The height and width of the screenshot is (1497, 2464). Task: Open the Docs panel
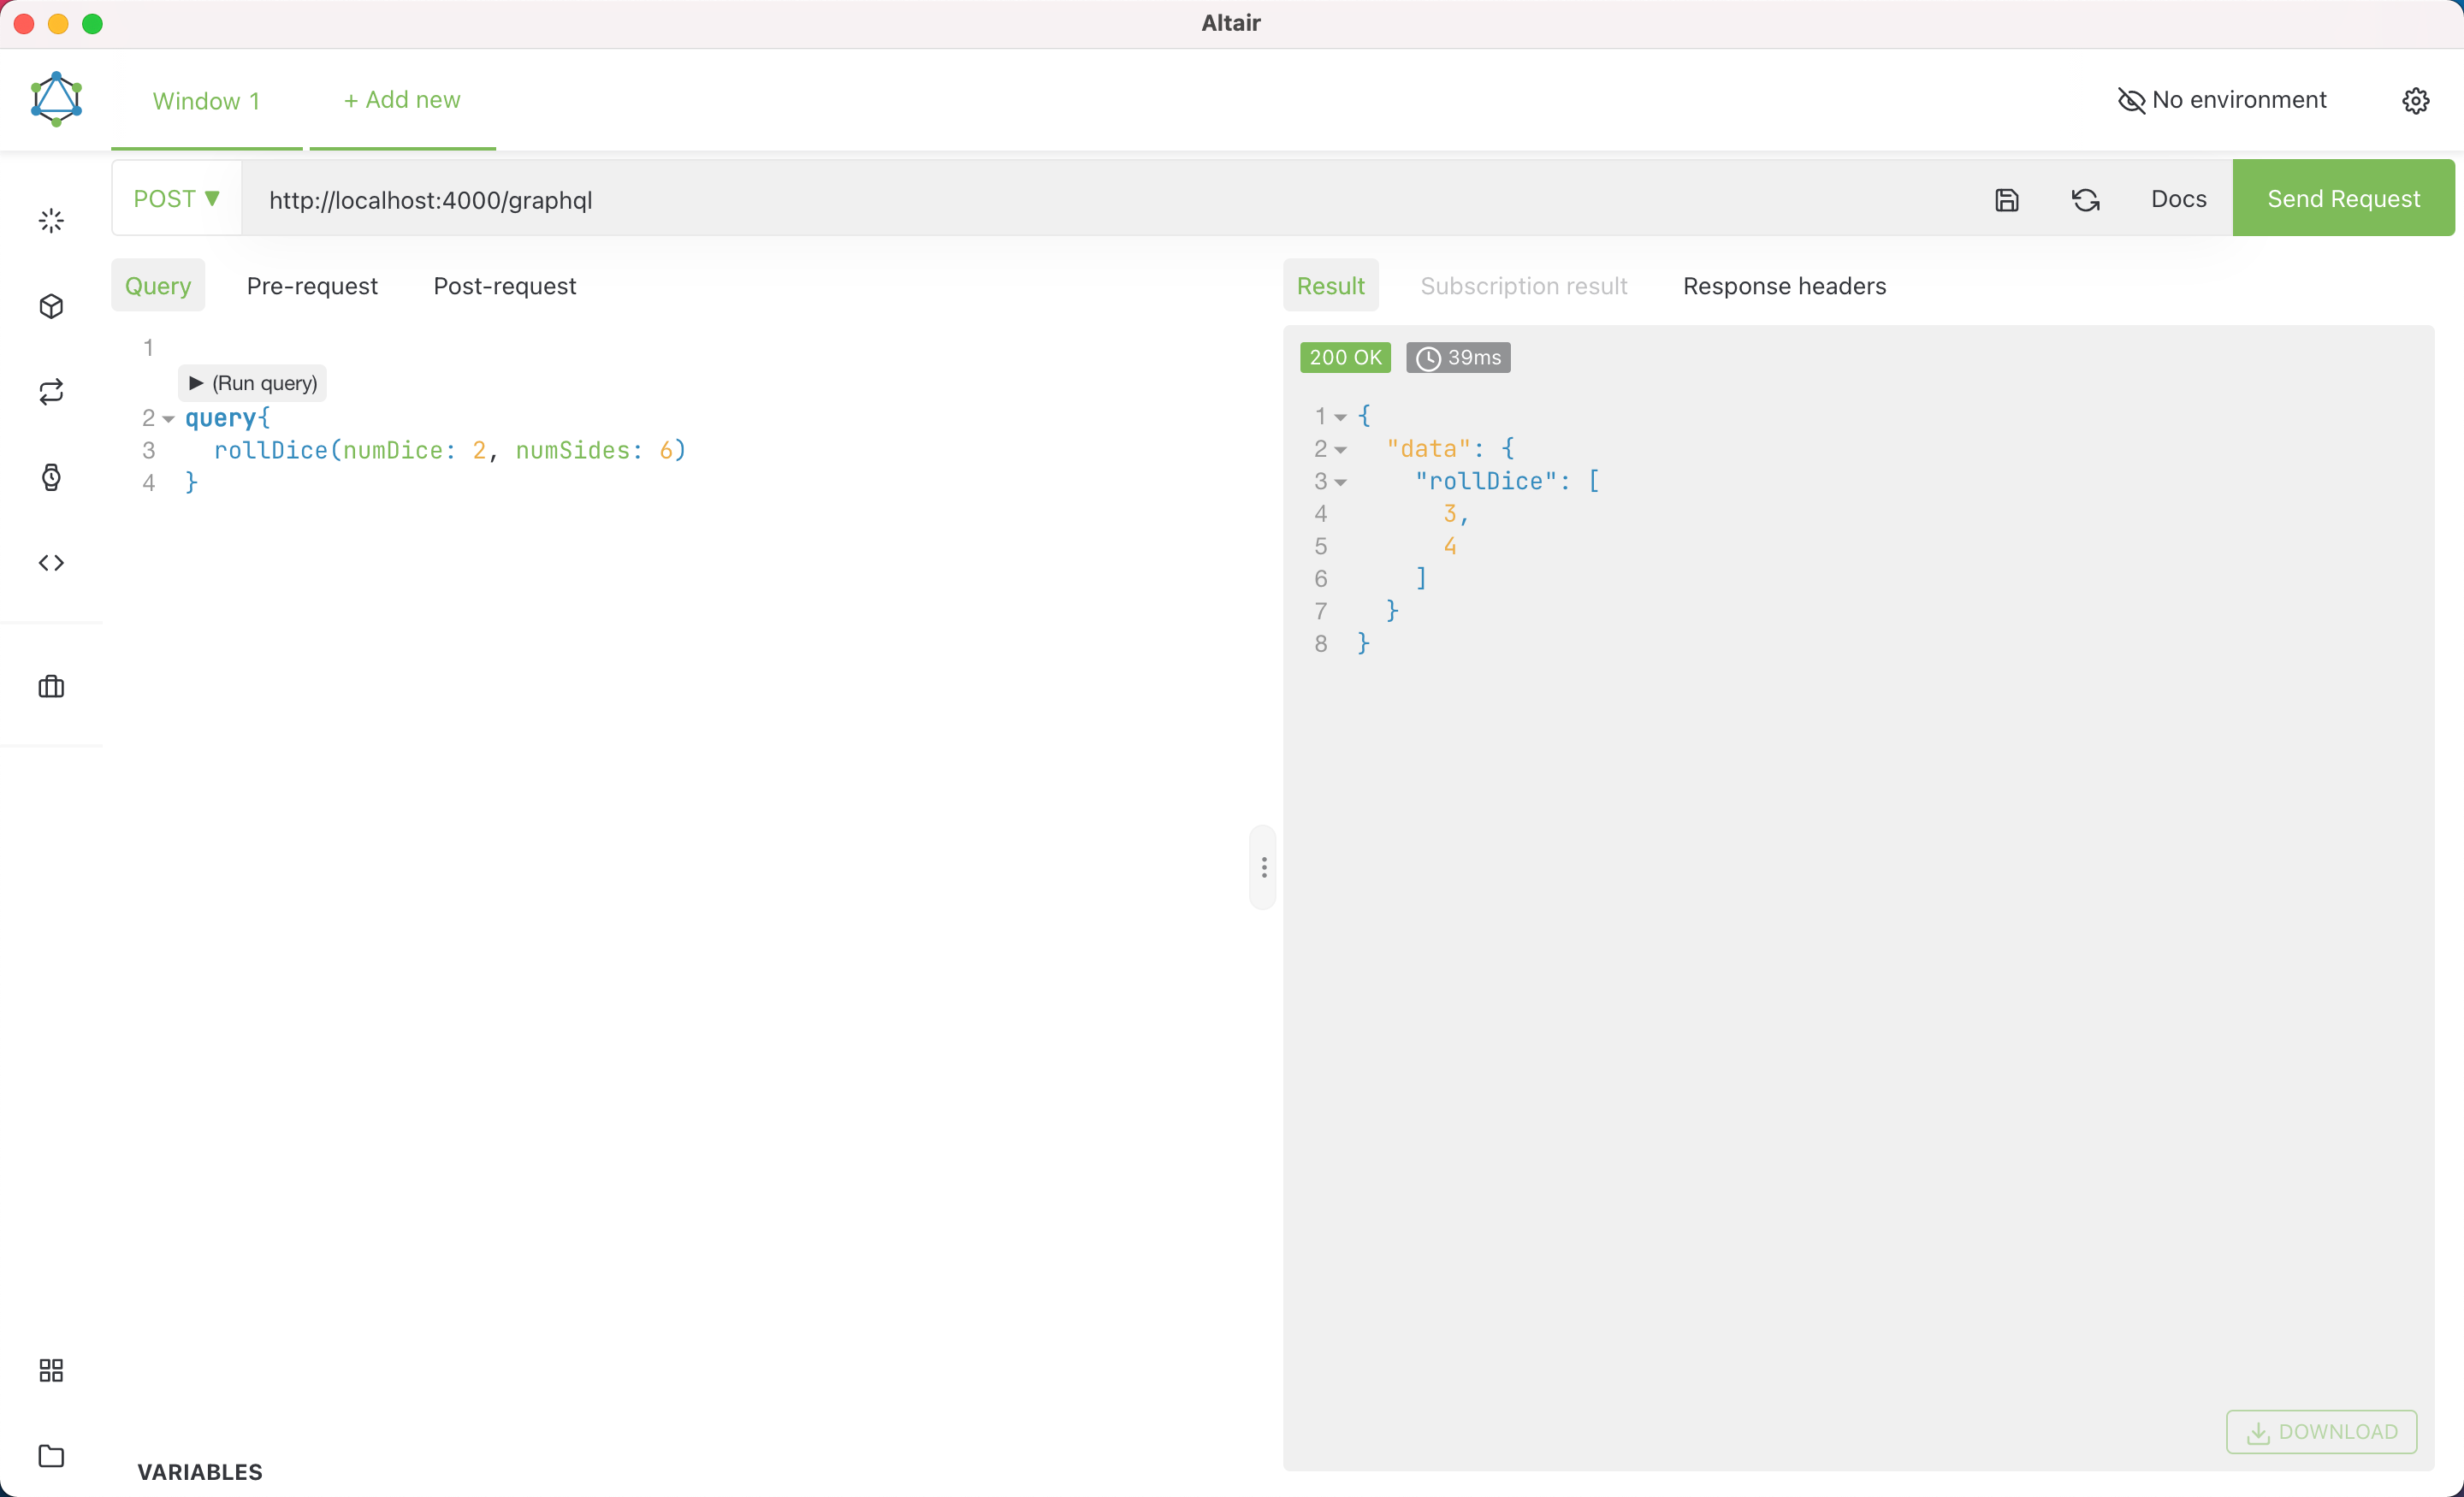pyautogui.click(x=2177, y=199)
